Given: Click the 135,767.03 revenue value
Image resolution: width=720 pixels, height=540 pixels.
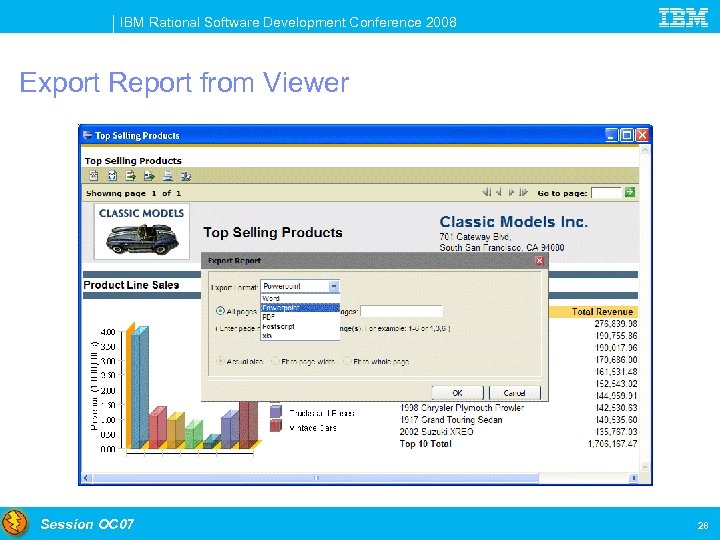Looking at the screenshot, I should (616, 432).
